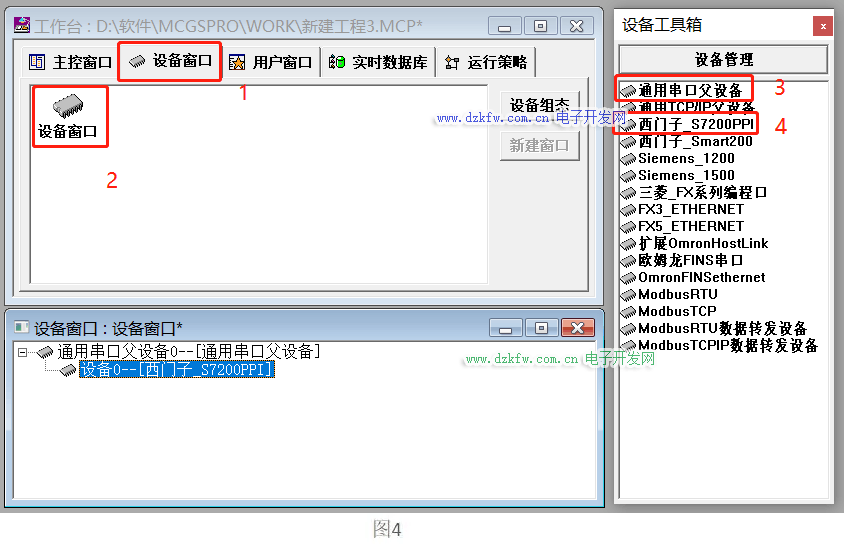Open the 设备窗口 icon in workspace
Screen dimensions: 844x544
click(68, 116)
